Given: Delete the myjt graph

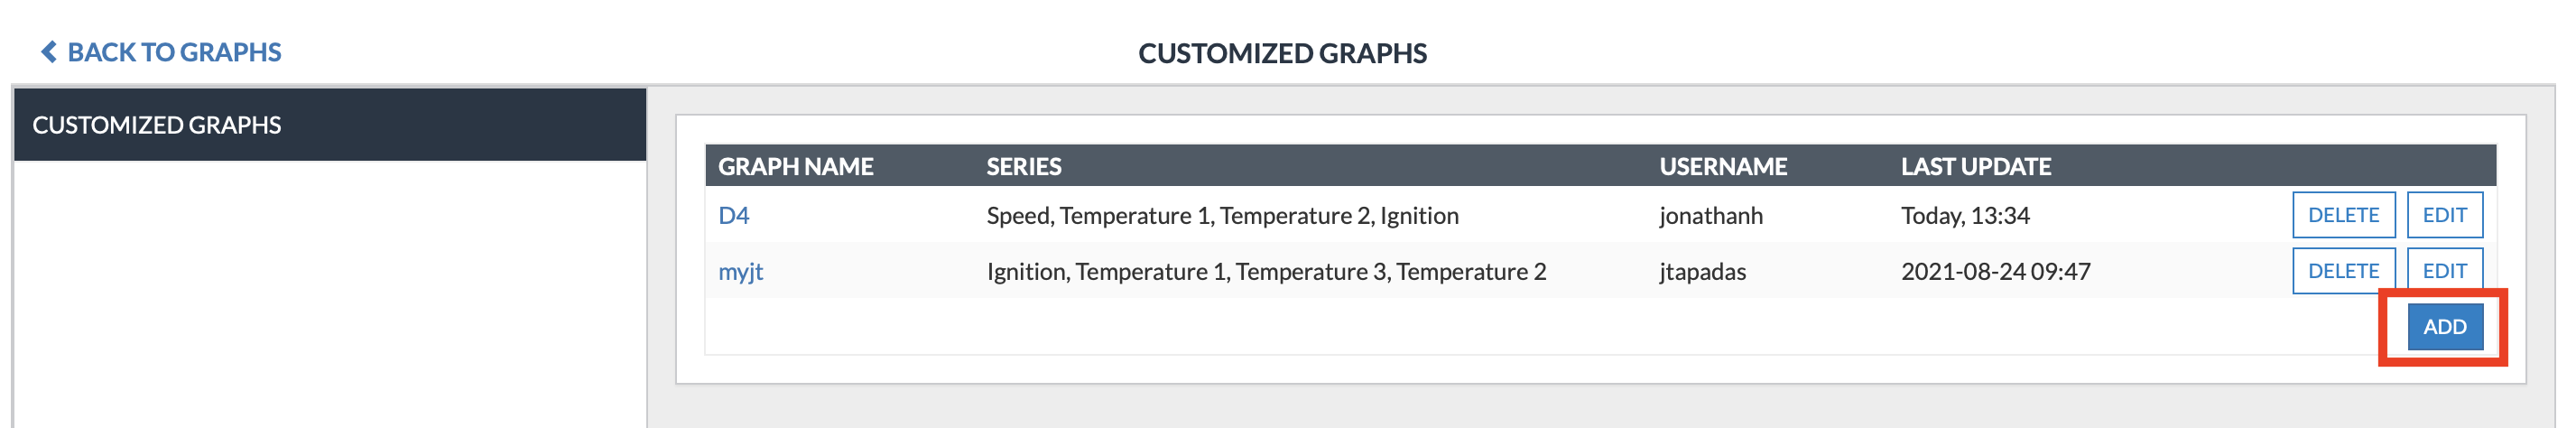Looking at the screenshot, I should point(2342,270).
